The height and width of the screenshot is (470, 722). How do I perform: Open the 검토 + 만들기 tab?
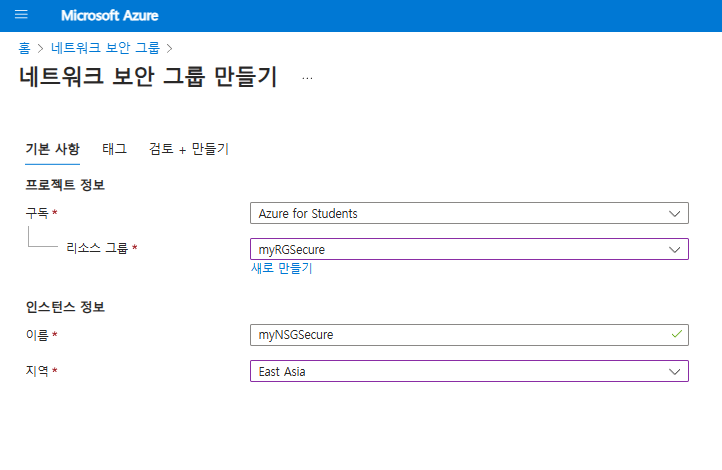click(x=188, y=149)
